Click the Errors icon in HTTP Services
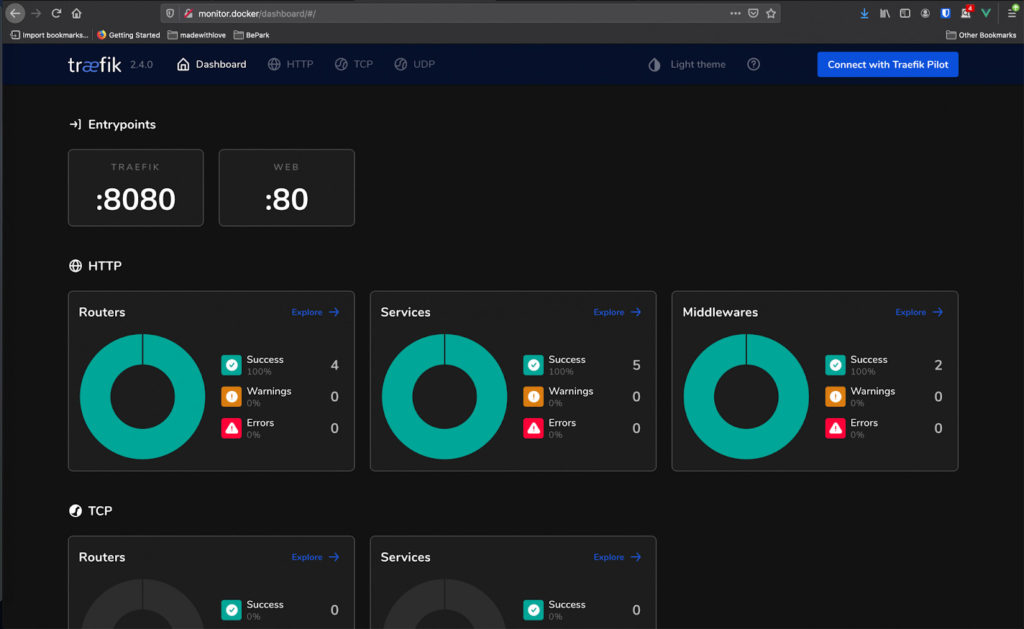Image resolution: width=1024 pixels, height=629 pixels. click(534, 428)
